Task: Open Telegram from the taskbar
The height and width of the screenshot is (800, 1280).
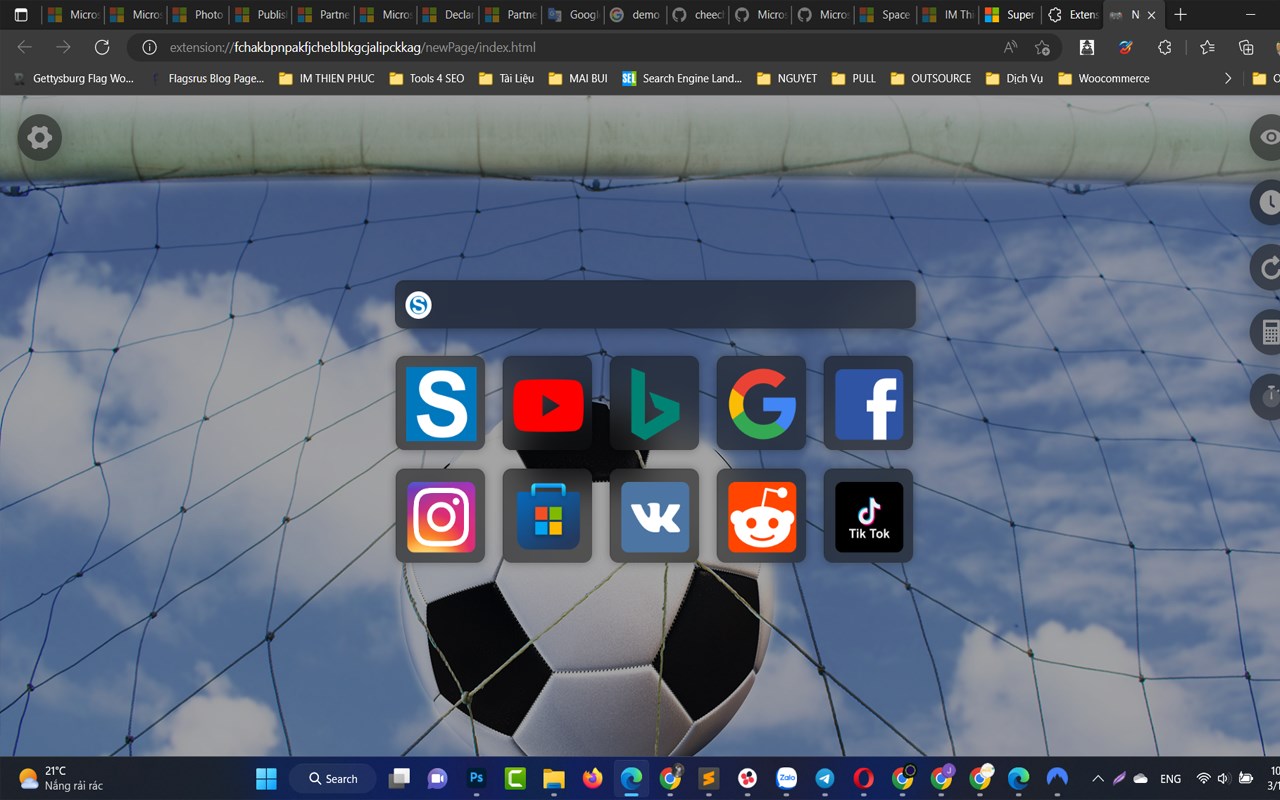Action: (x=825, y=778)
